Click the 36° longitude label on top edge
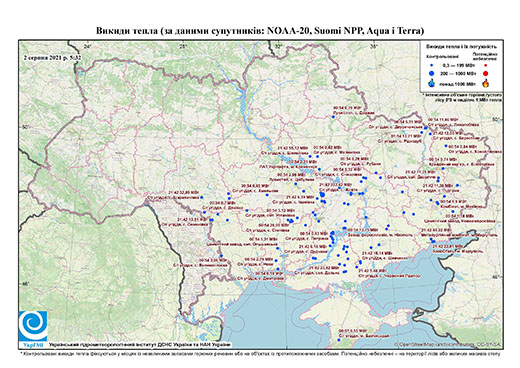Screen dimensions: 520x368 pyautogui.click(x=374, y=47)
